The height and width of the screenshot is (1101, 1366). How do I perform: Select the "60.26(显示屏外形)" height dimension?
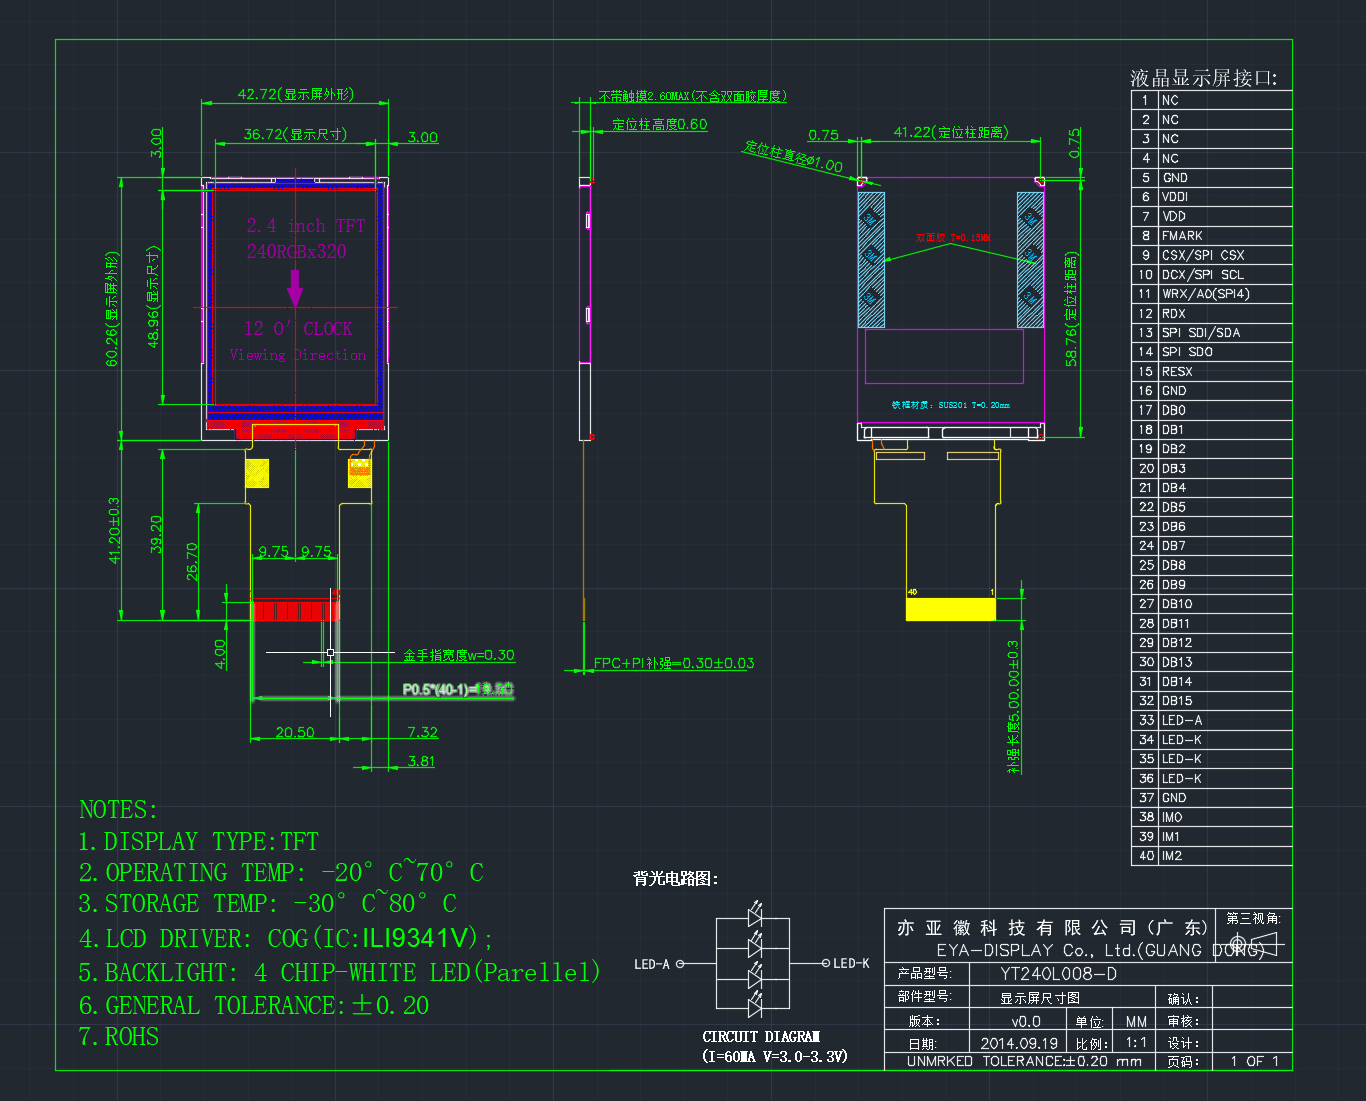coord(112,309)
